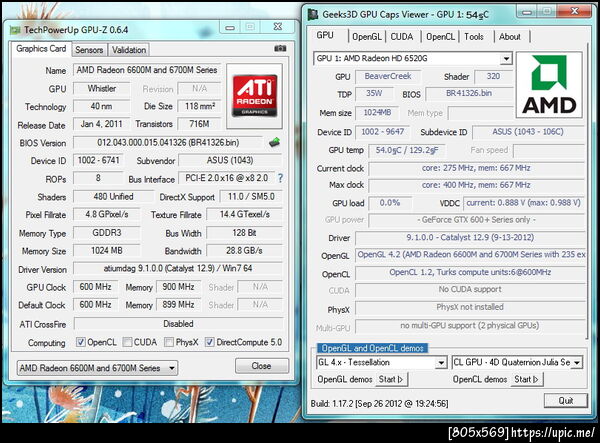Click the BeaverCreek GPU field
The image size is (600, 443).
click(x=388, y=76)
